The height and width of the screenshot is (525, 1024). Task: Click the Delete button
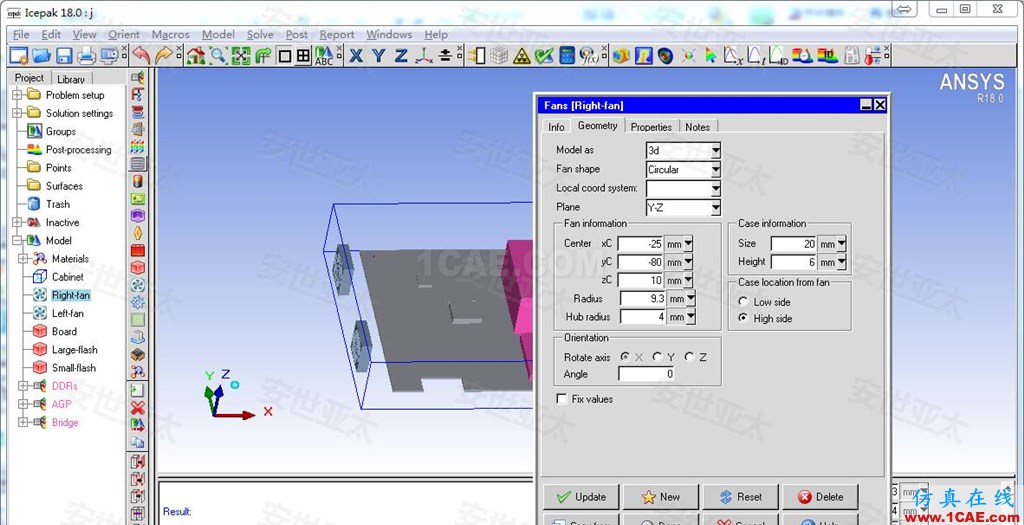(x=820, y=497)
